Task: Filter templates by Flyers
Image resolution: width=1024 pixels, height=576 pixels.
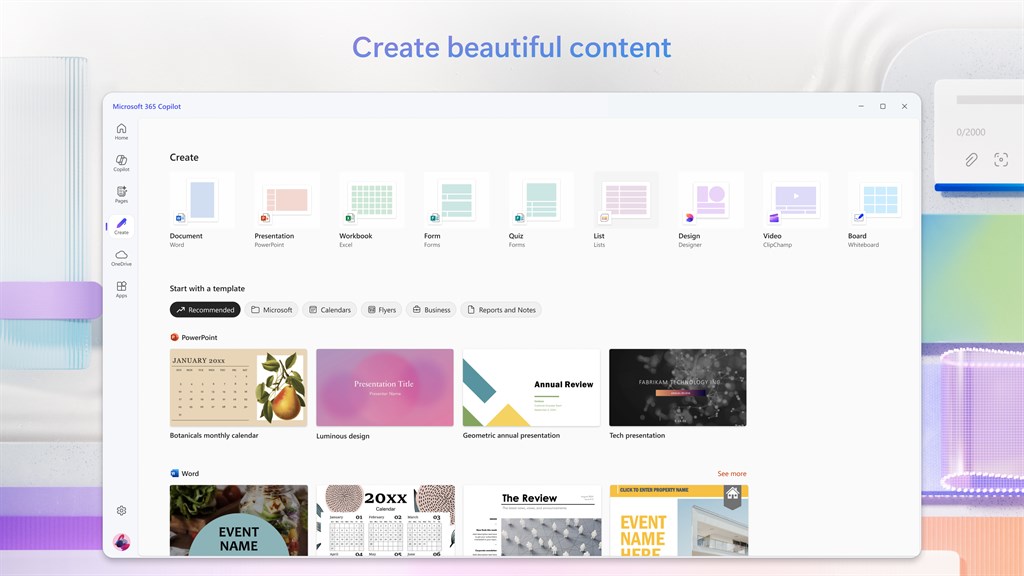Action: point(381,310)
